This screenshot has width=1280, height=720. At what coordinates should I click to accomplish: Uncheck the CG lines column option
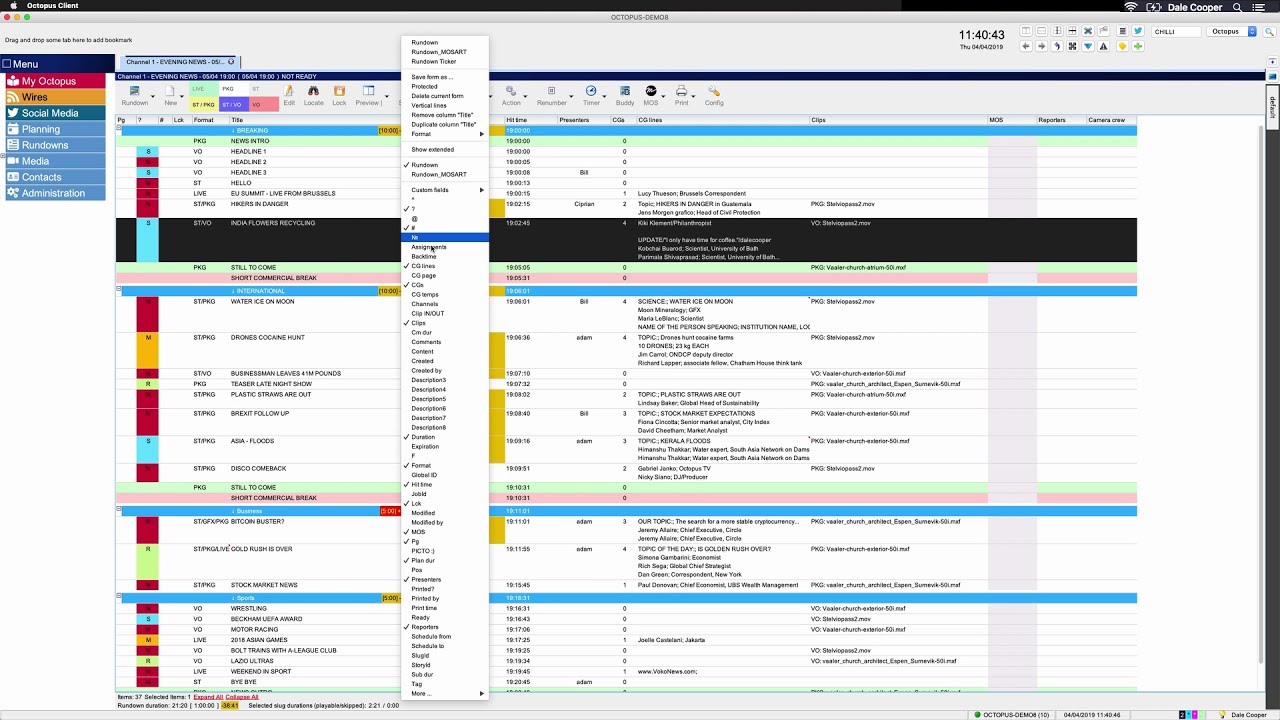(423, 266)
